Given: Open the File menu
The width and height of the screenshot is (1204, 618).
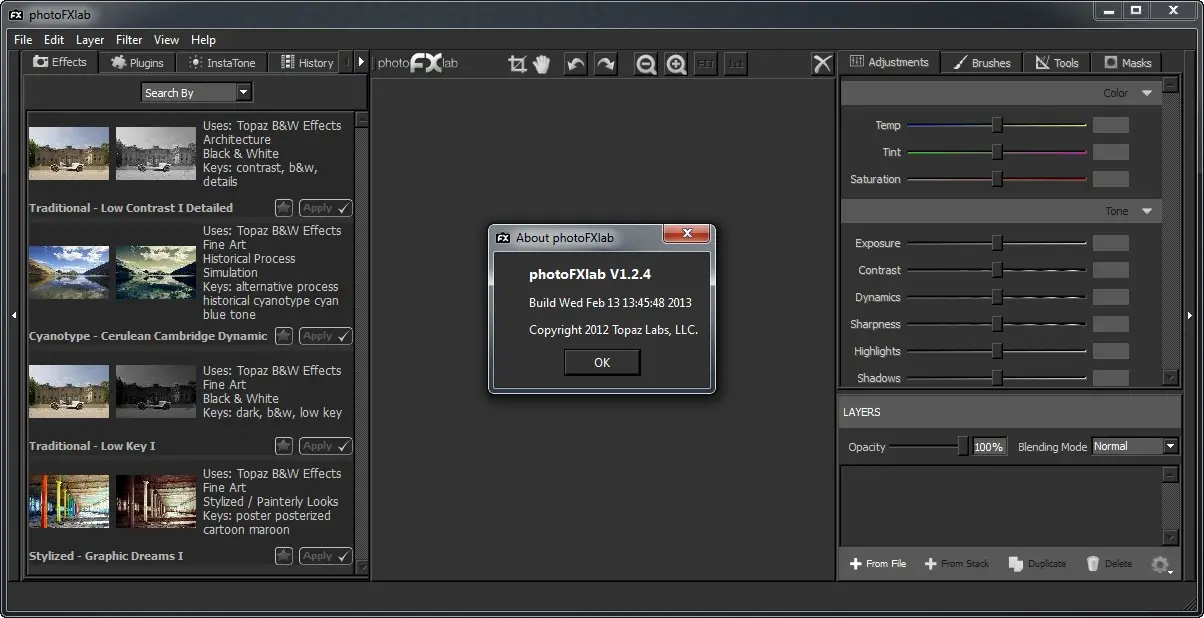Looking at the screenshot, I should click(23, 40).
